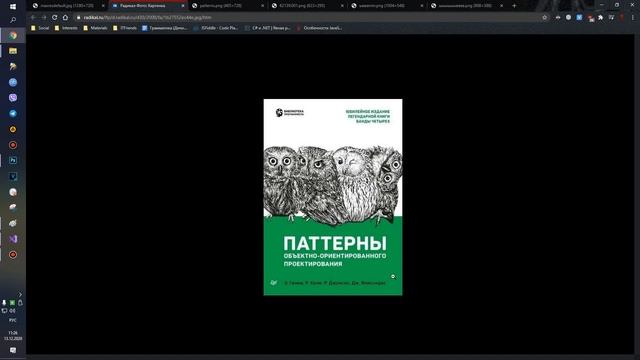Click the address bar URL

click(x=148, y=18)
